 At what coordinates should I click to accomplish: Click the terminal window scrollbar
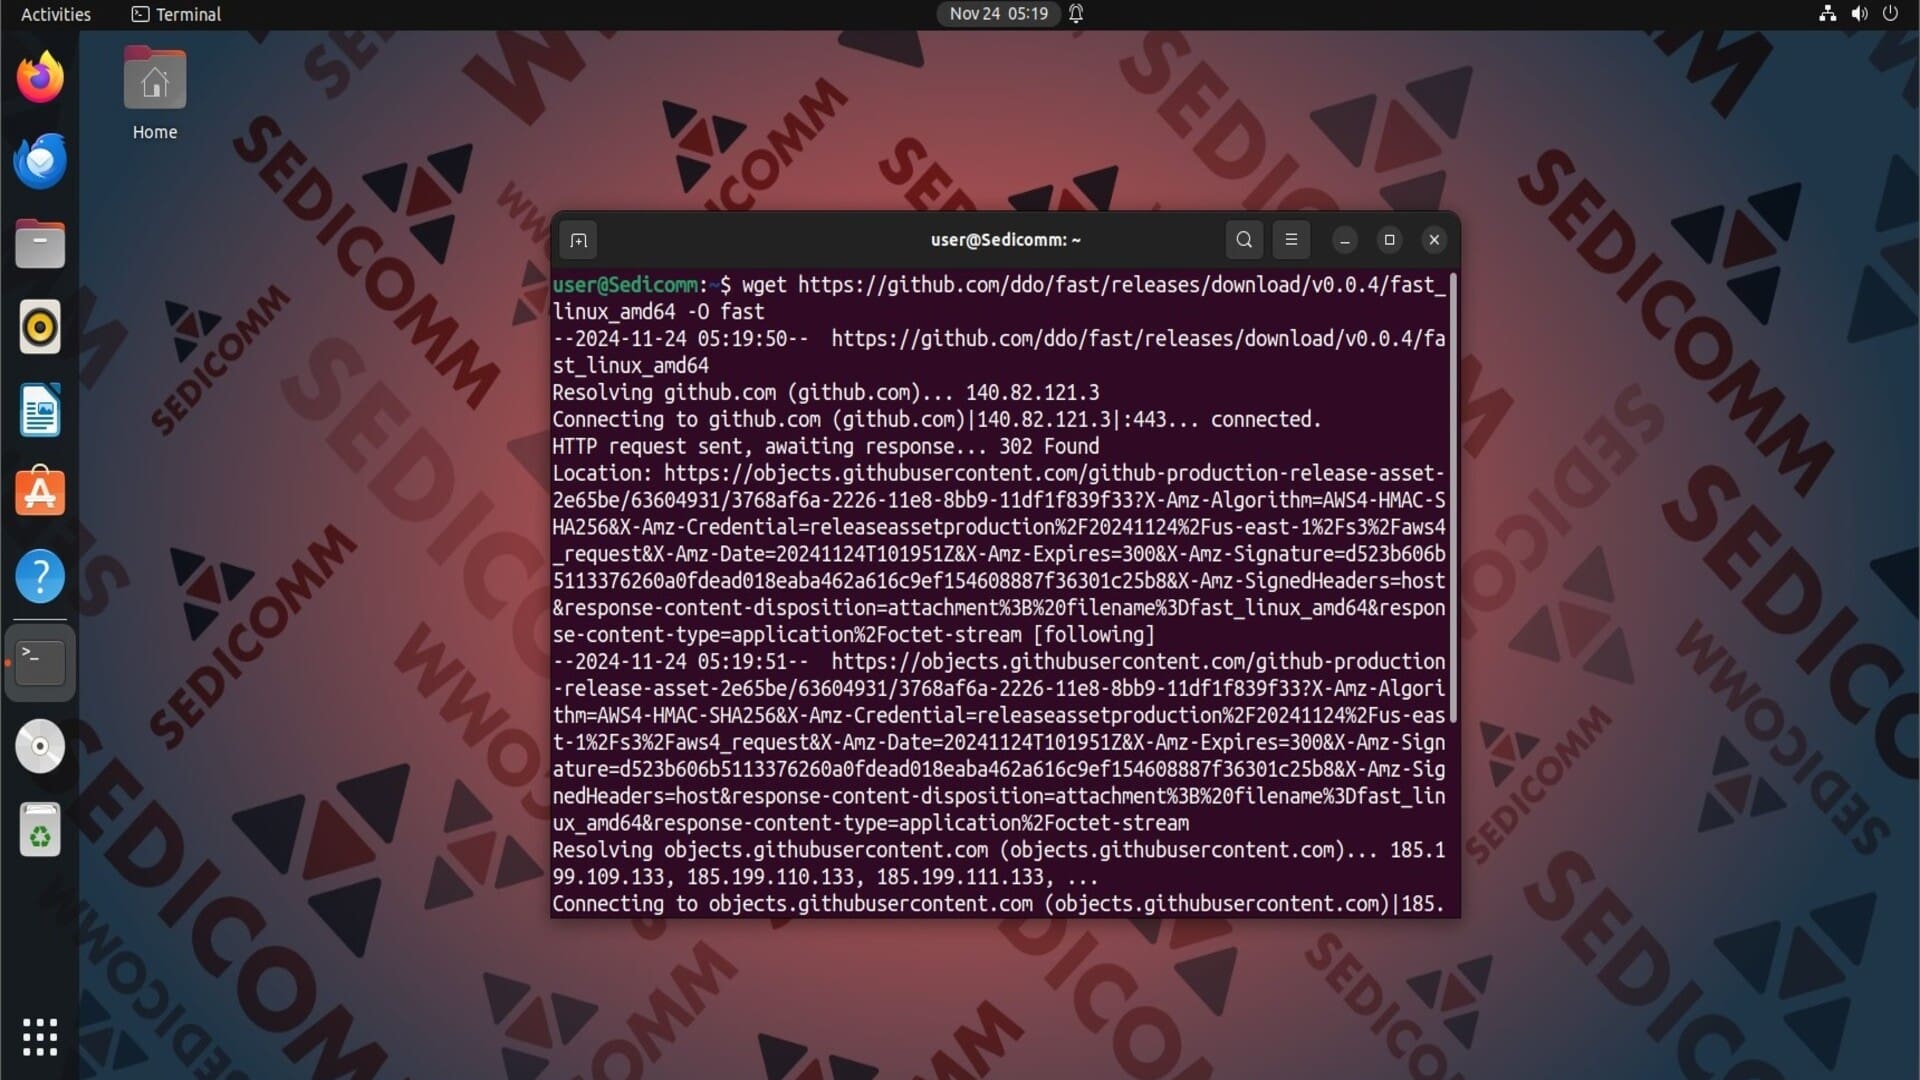coord(1453,498)
